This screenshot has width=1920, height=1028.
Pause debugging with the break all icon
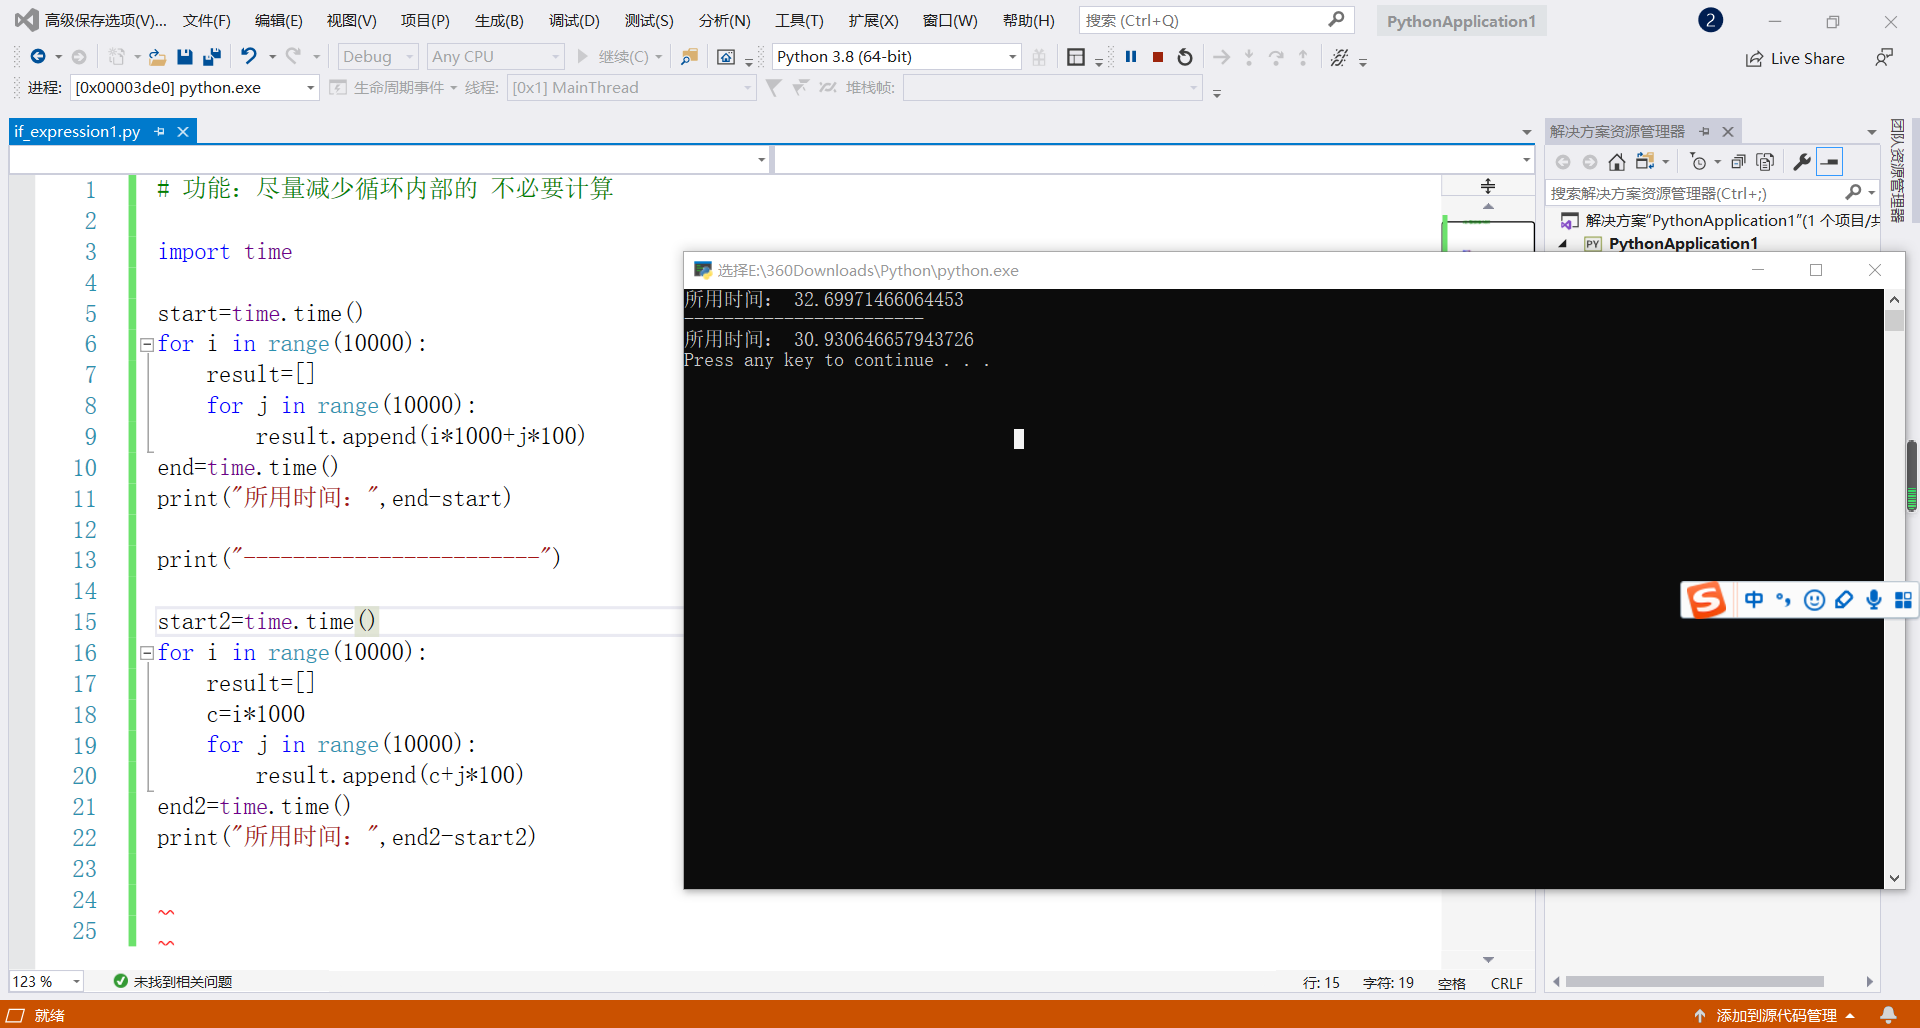pos(1131,57)
